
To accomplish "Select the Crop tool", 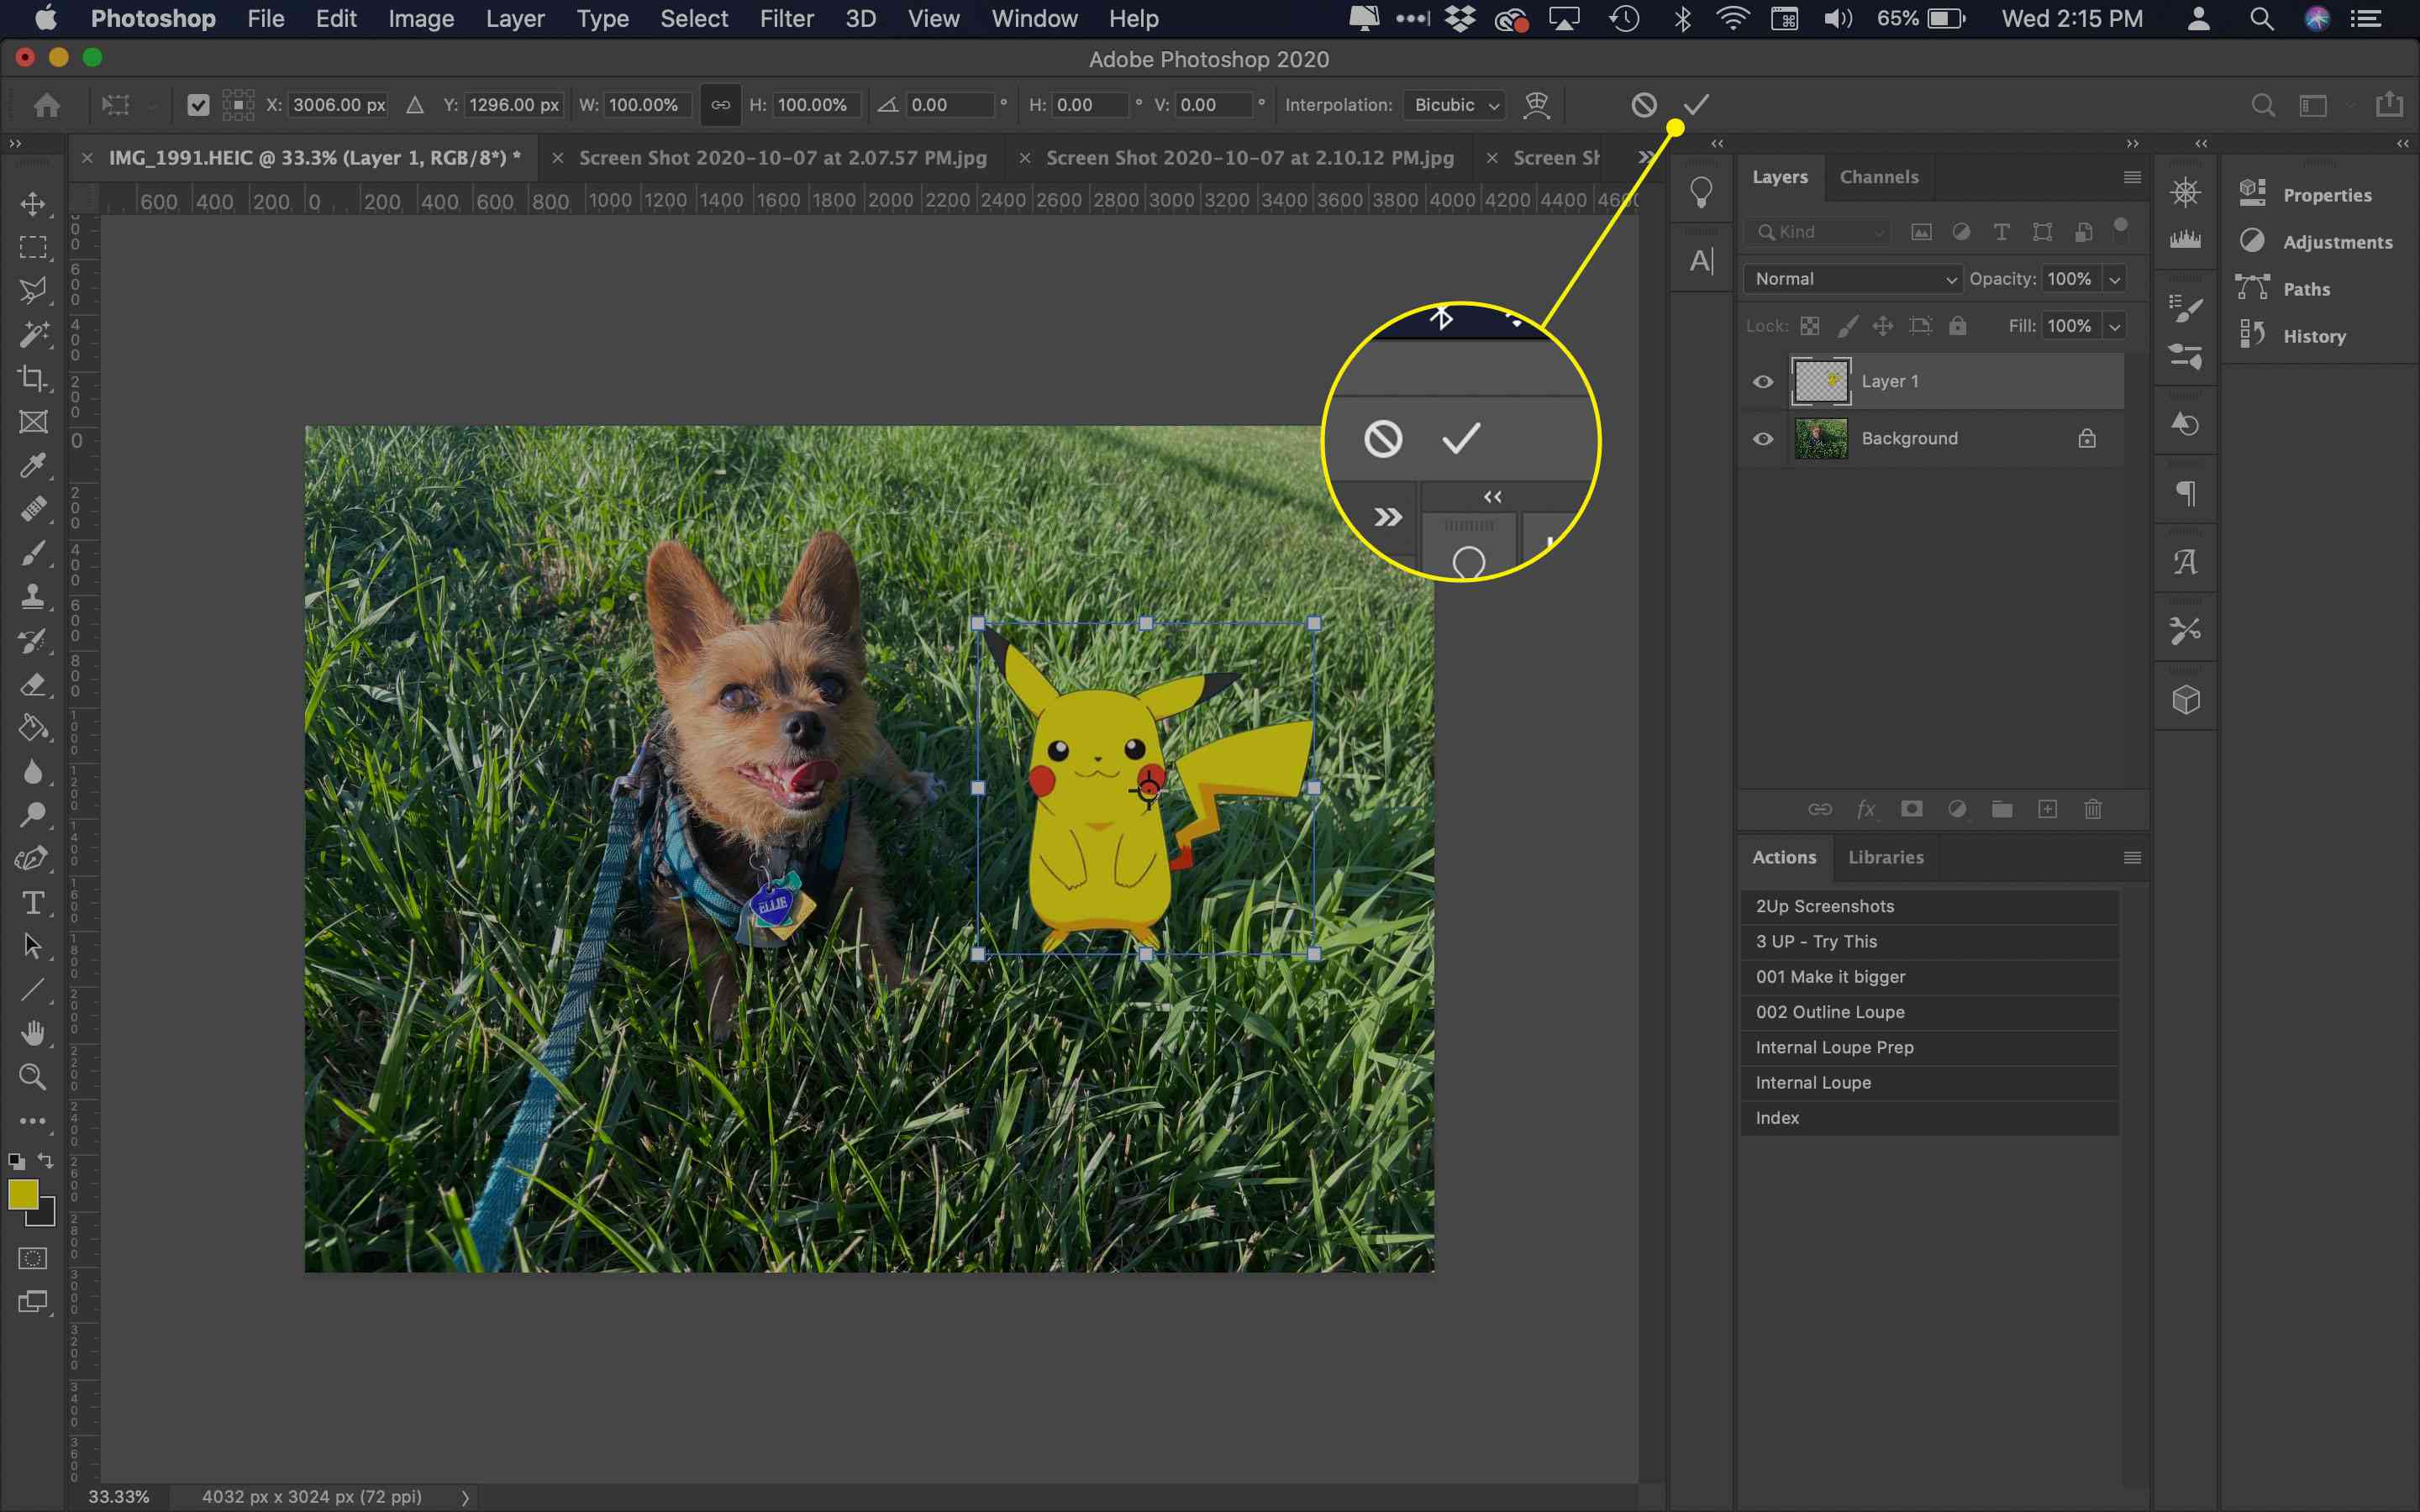I will [33, 378].
